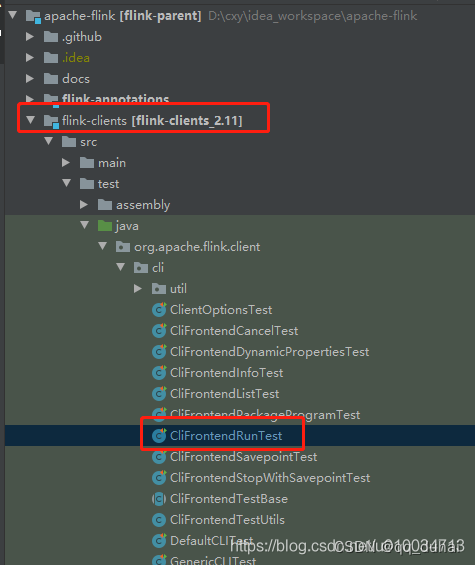Expand the .idea folder arrow
The height and width of the screenshot is (565, 475).
pos(30,57)
